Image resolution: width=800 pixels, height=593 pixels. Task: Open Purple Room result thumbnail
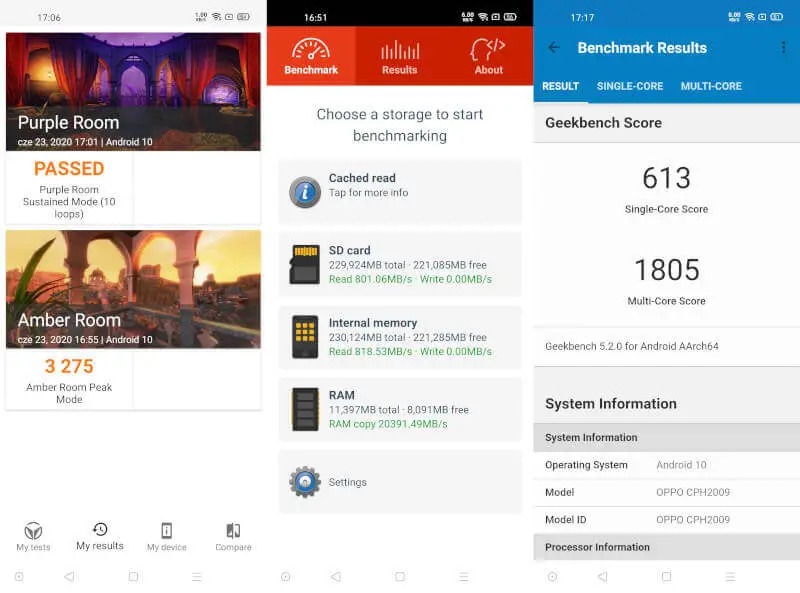[x=133, y=91]
